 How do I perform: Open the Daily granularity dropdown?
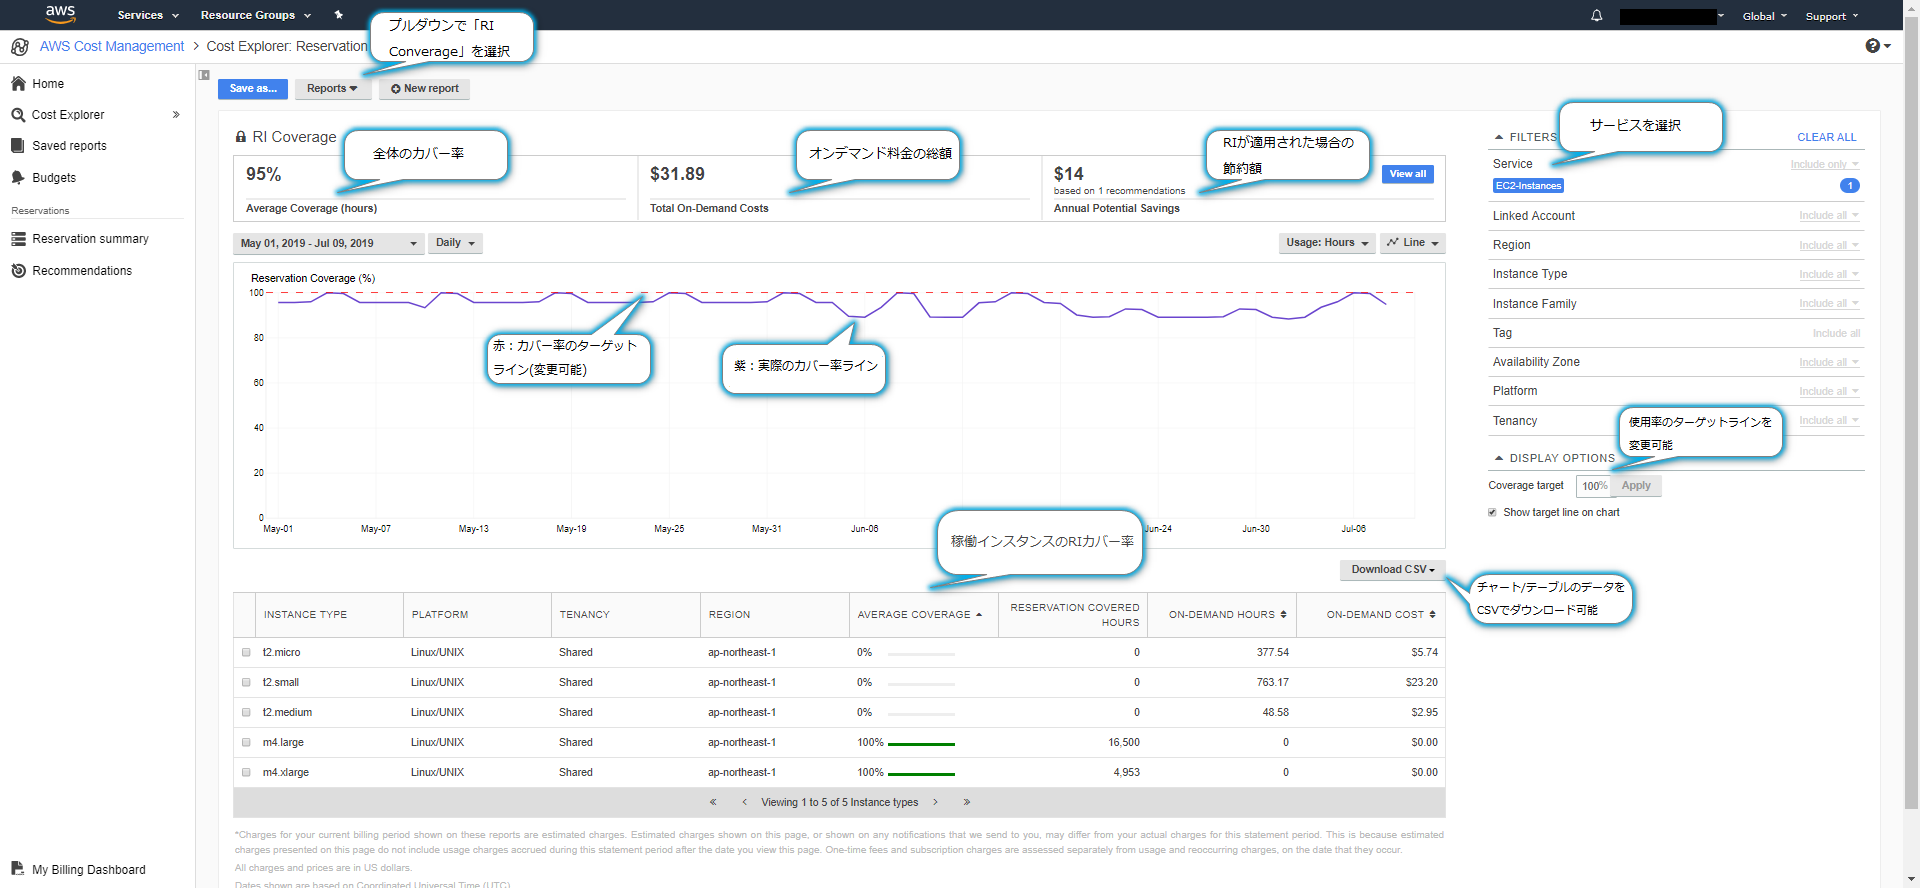(455, 243)
